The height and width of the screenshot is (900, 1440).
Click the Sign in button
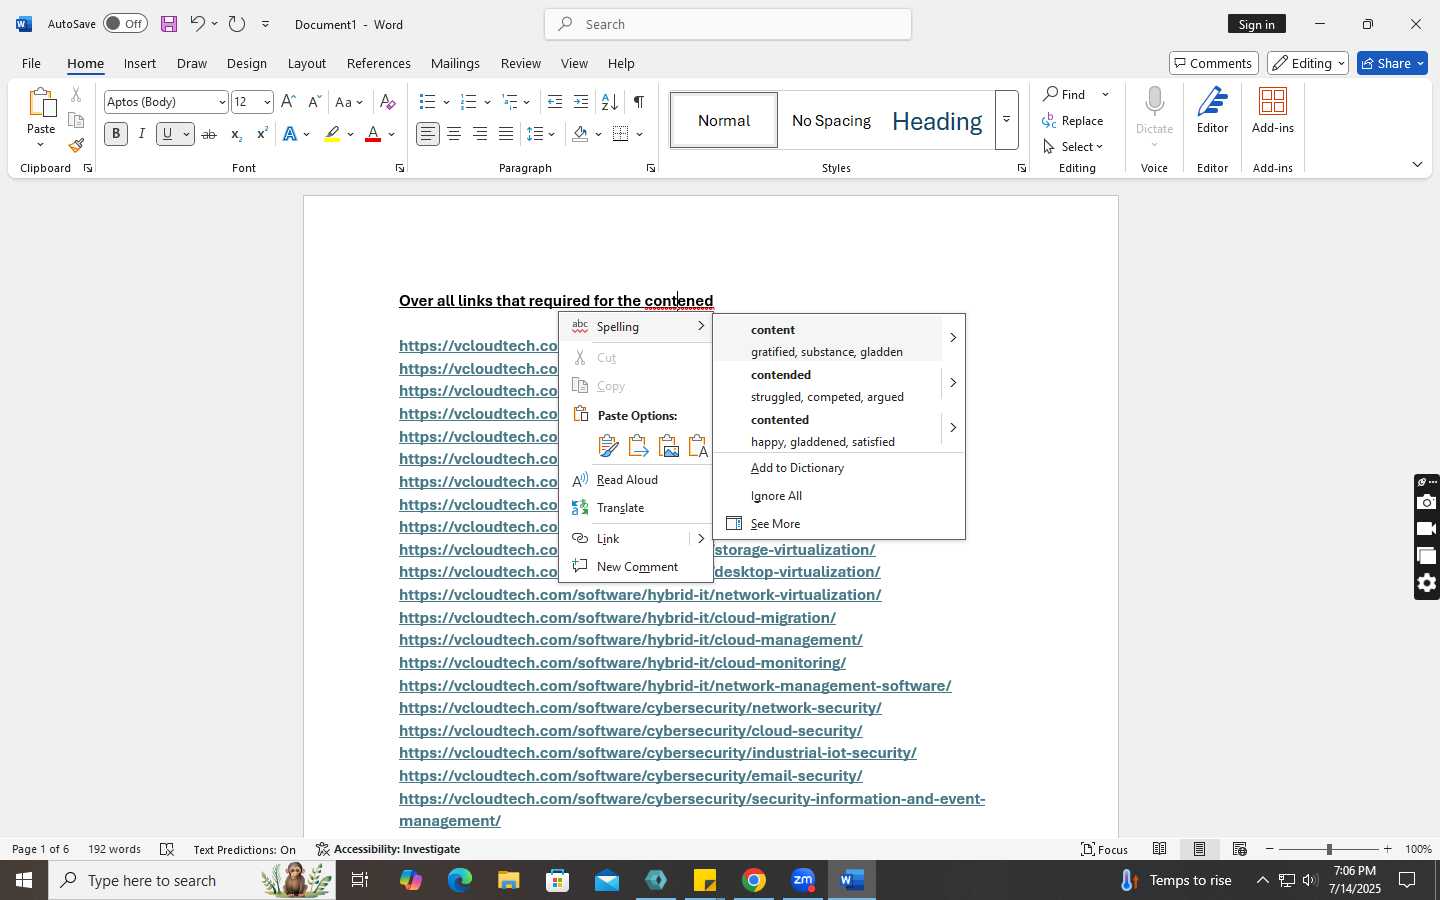pyautogui.click(x=1256, y=24)
